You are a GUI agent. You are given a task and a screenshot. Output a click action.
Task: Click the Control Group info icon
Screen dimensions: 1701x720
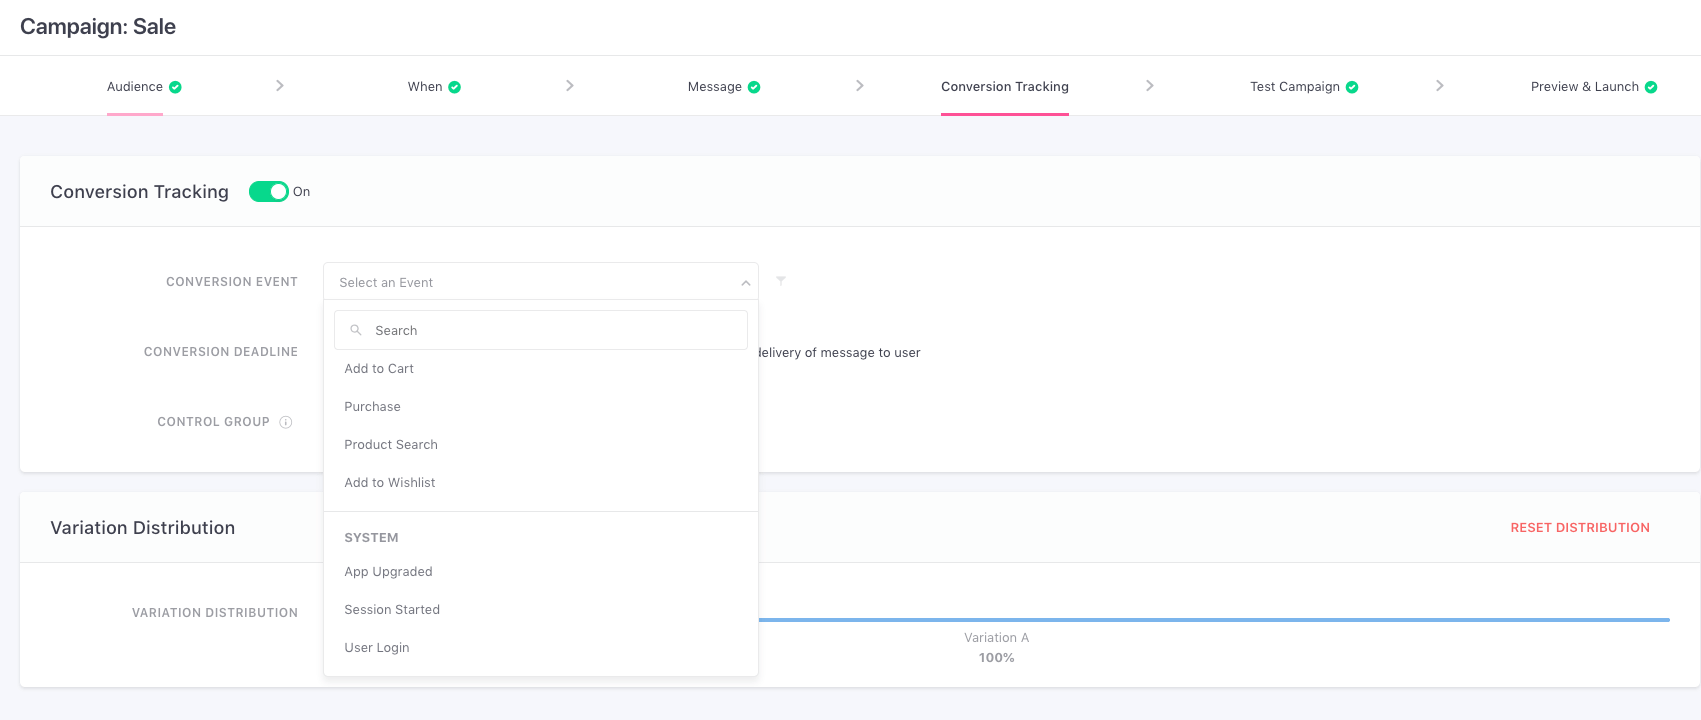[x=286, y=422]
